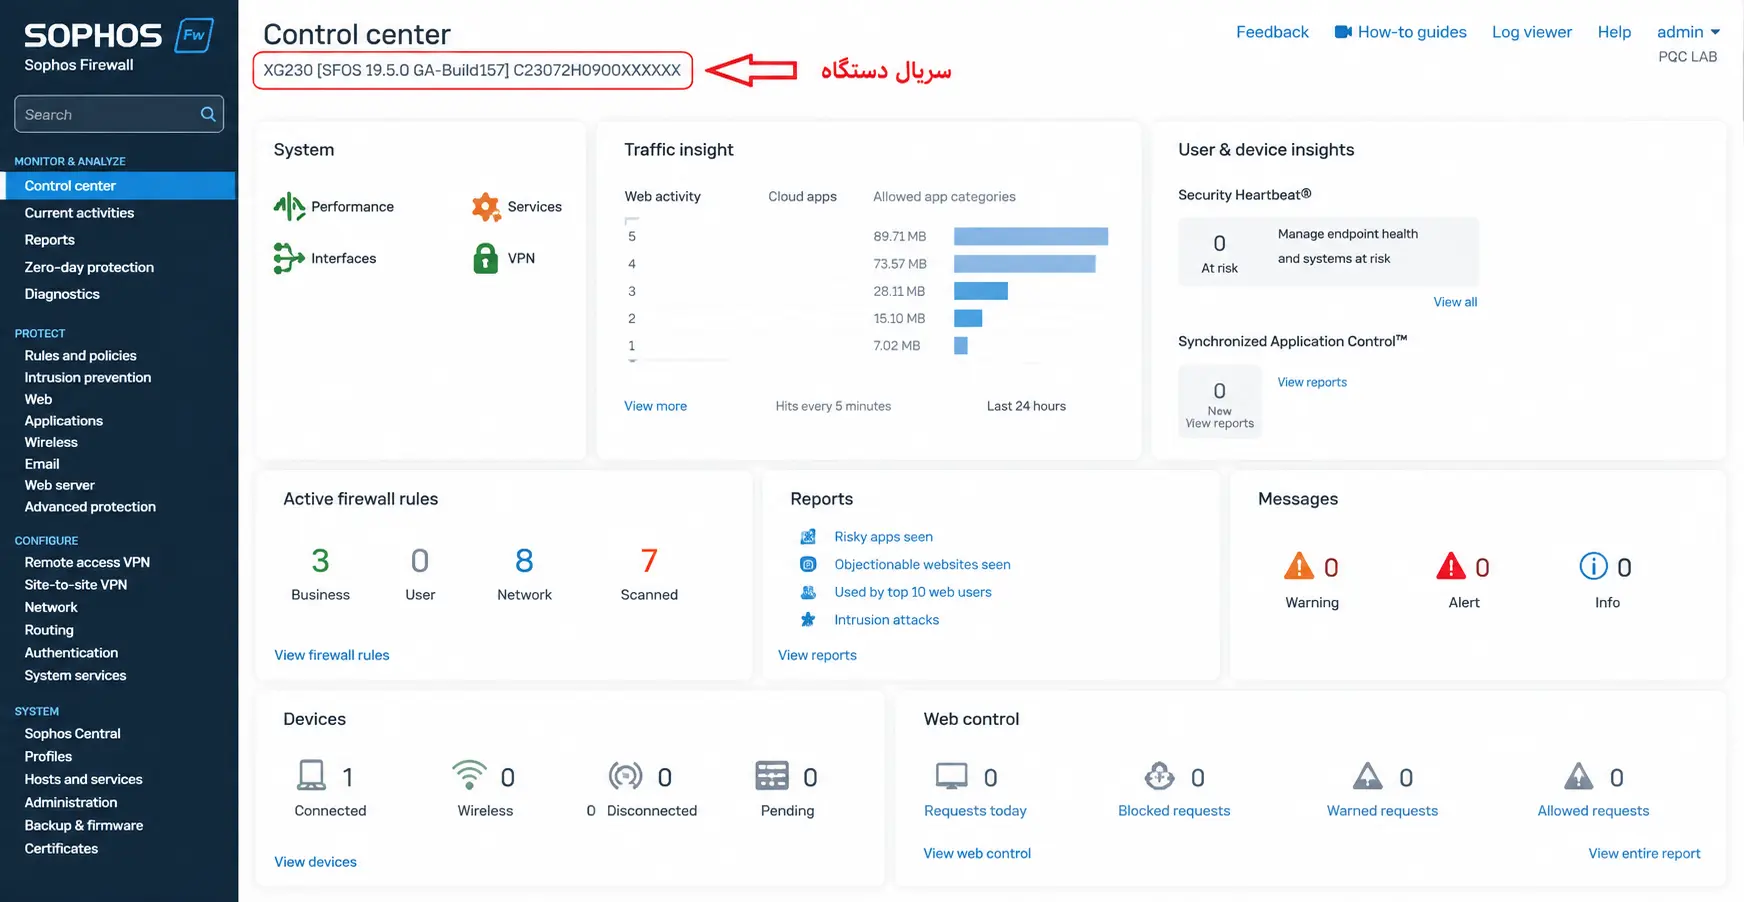
Task: Click the 89.71 MB app category bar
Action: click(x=1031, y=237)
